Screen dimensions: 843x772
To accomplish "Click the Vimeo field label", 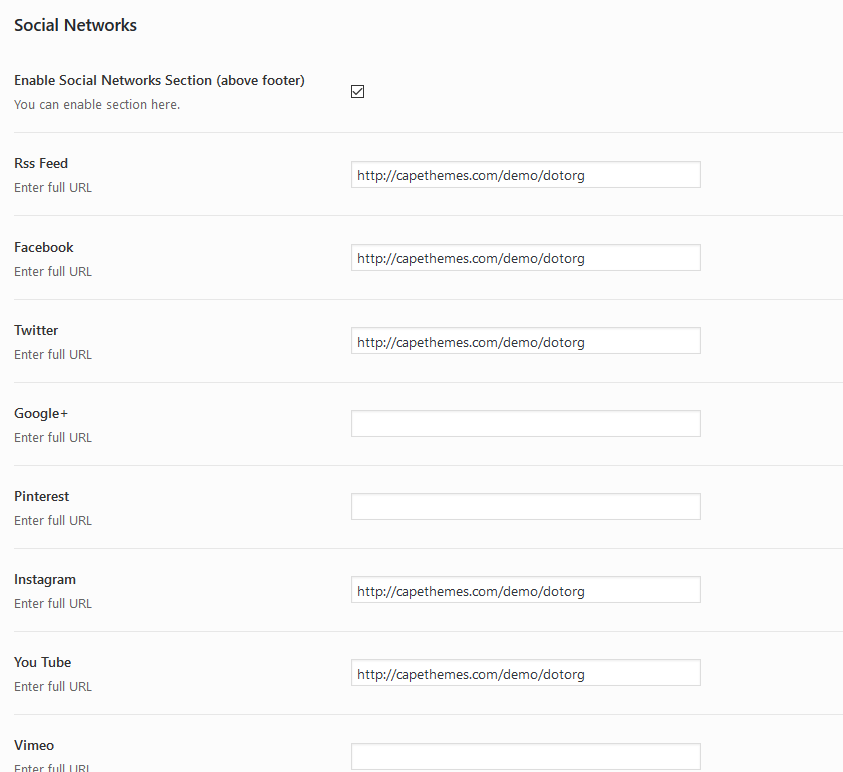I will 34,745.
